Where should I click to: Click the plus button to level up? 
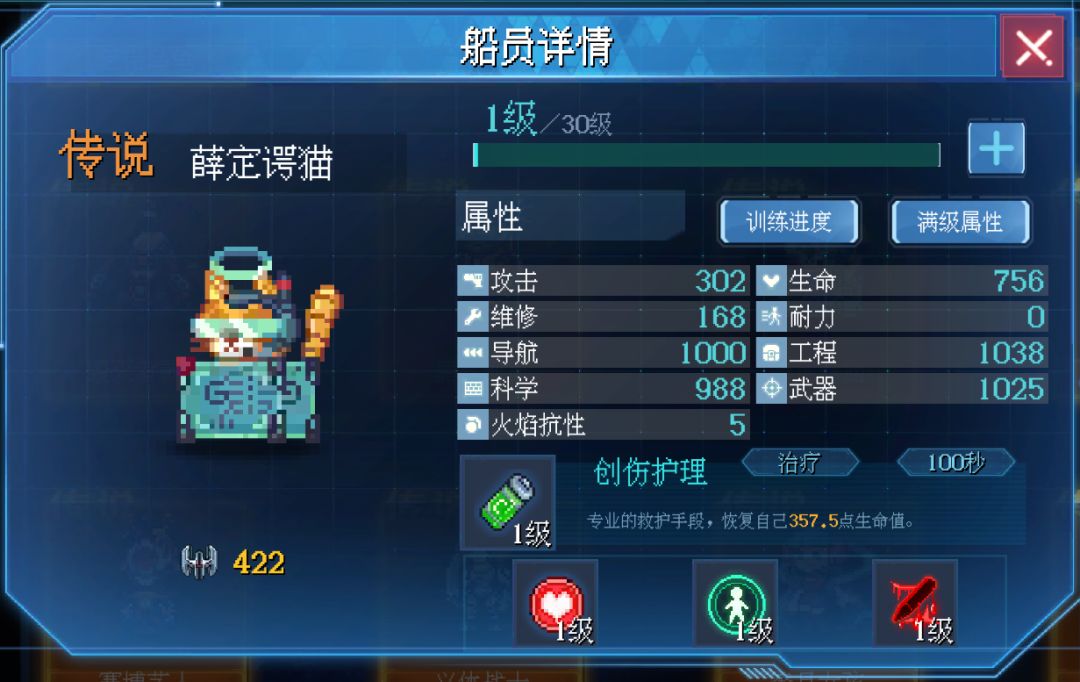(x=996, y=148)
